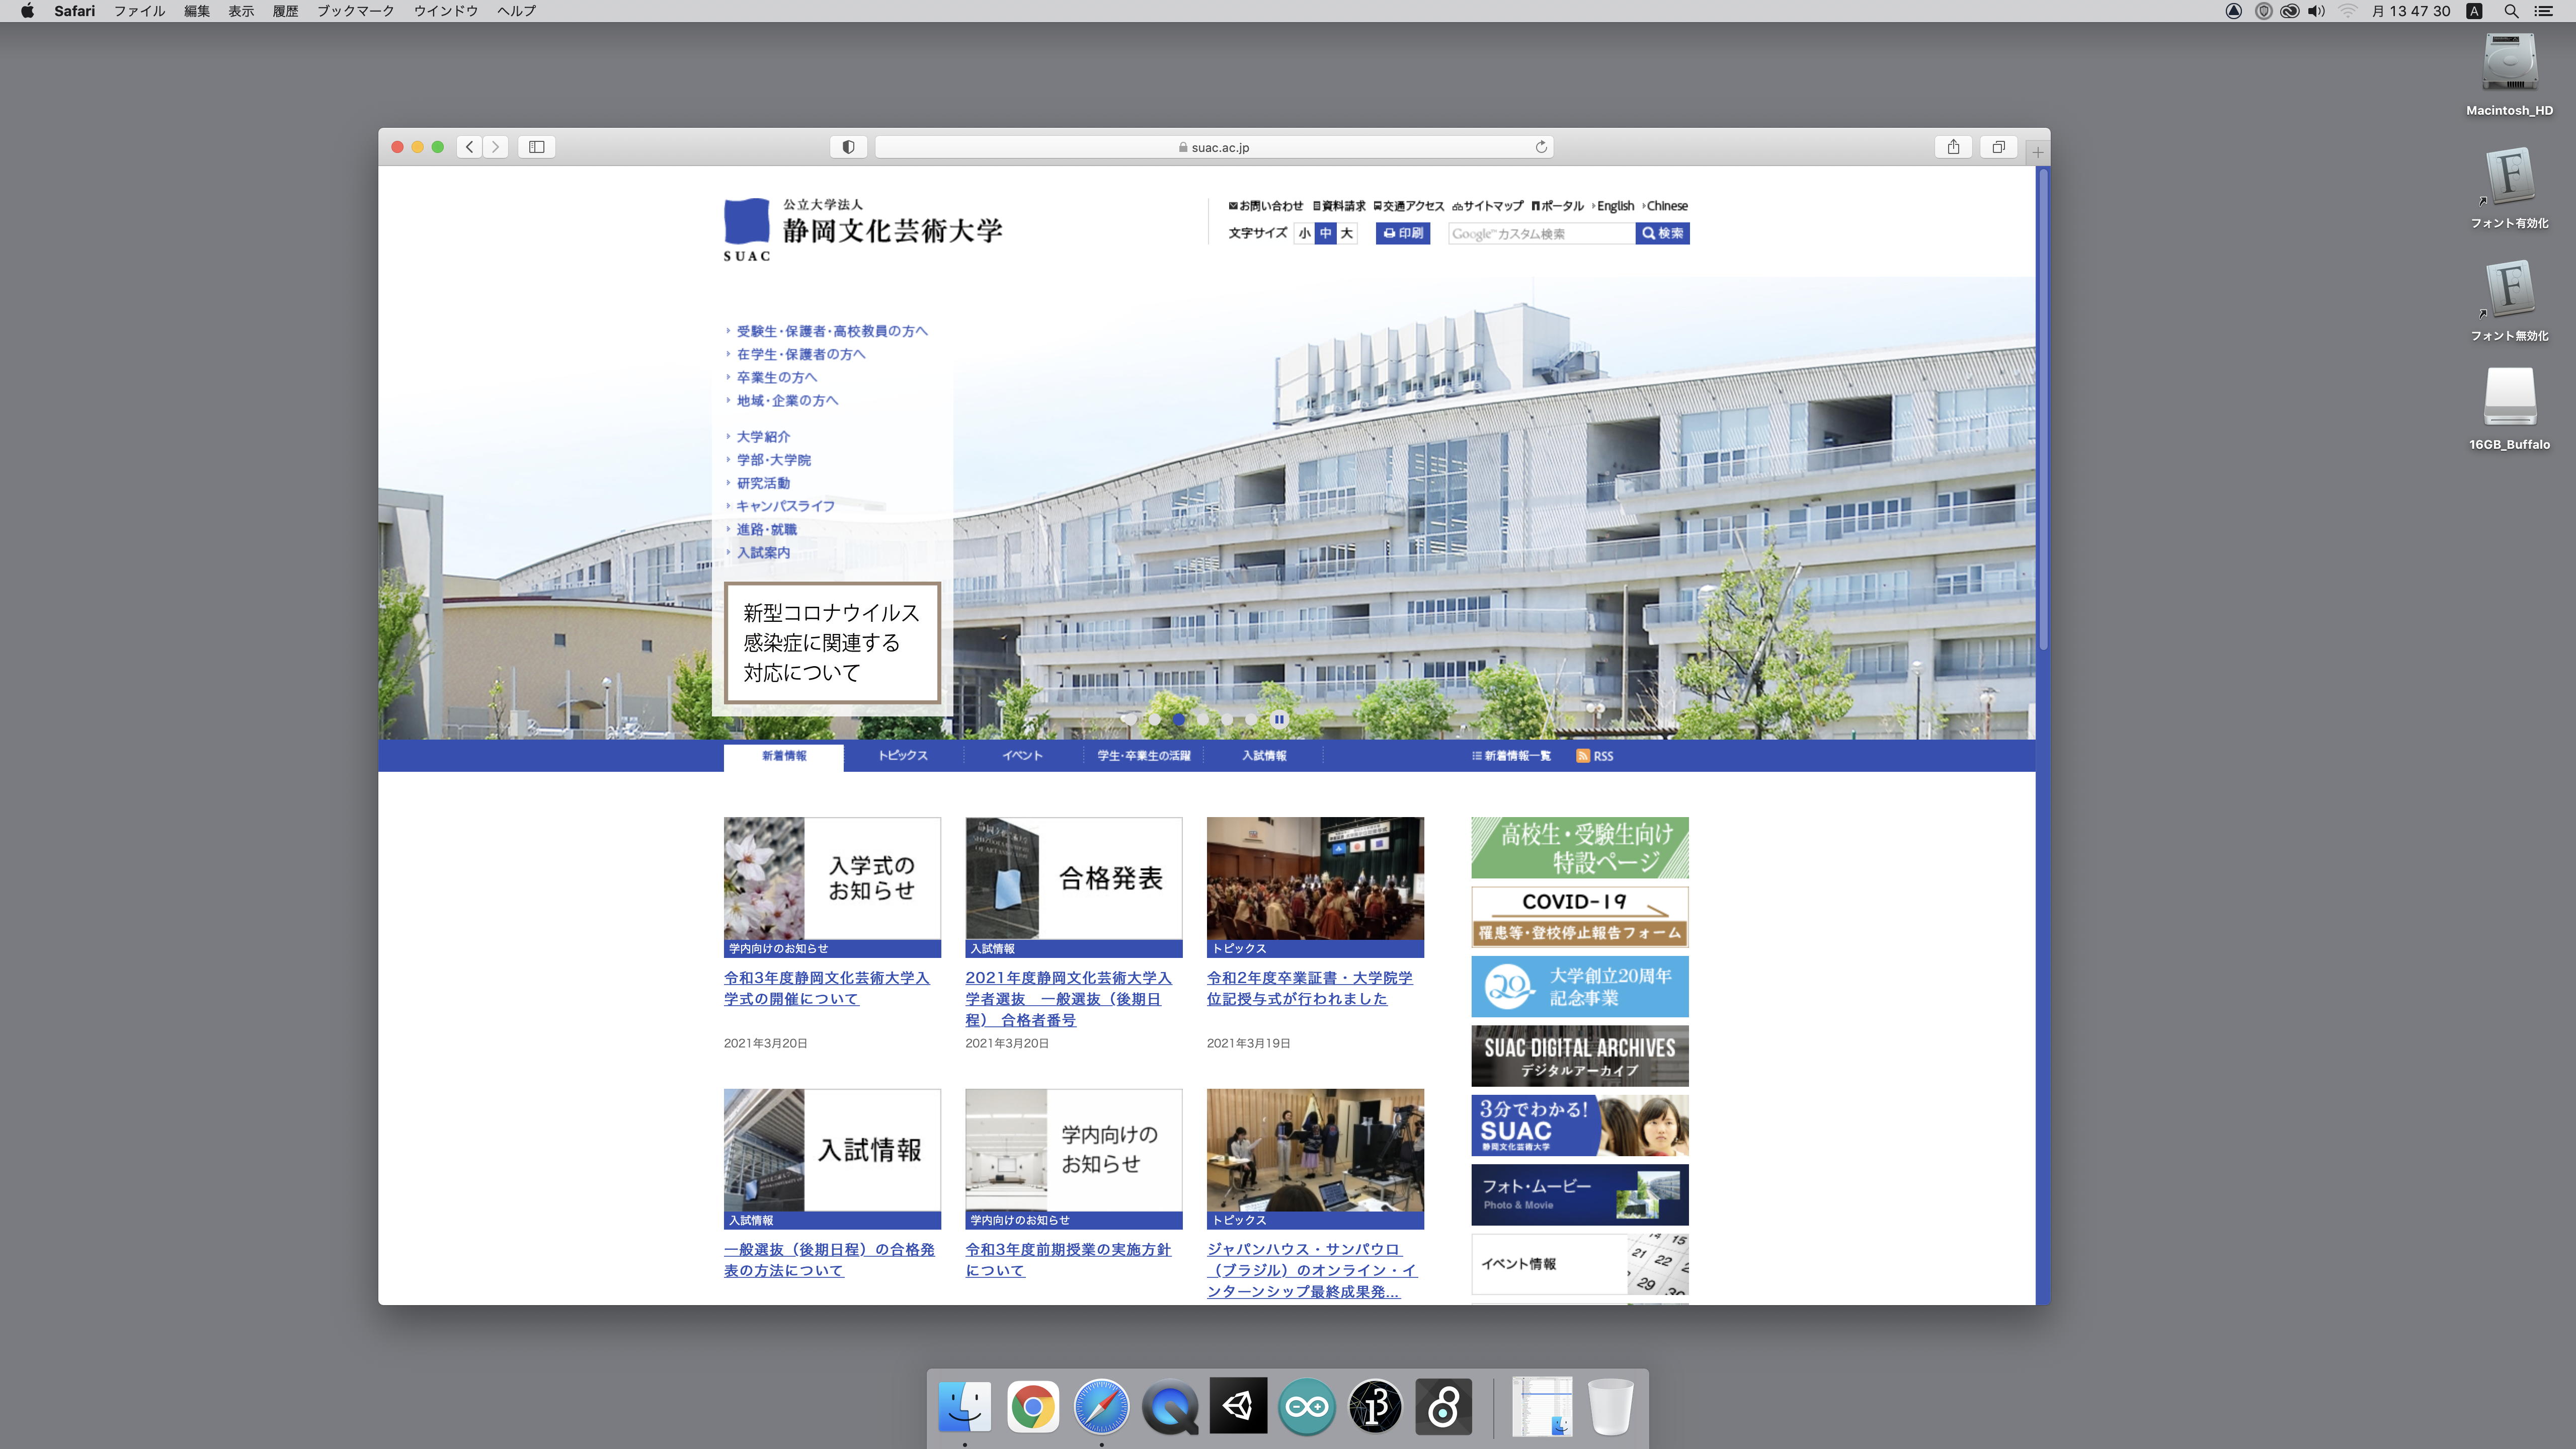The image size is (2576, 1449).
Task: Click the Google custom search field
Action: pos(1540,233)
